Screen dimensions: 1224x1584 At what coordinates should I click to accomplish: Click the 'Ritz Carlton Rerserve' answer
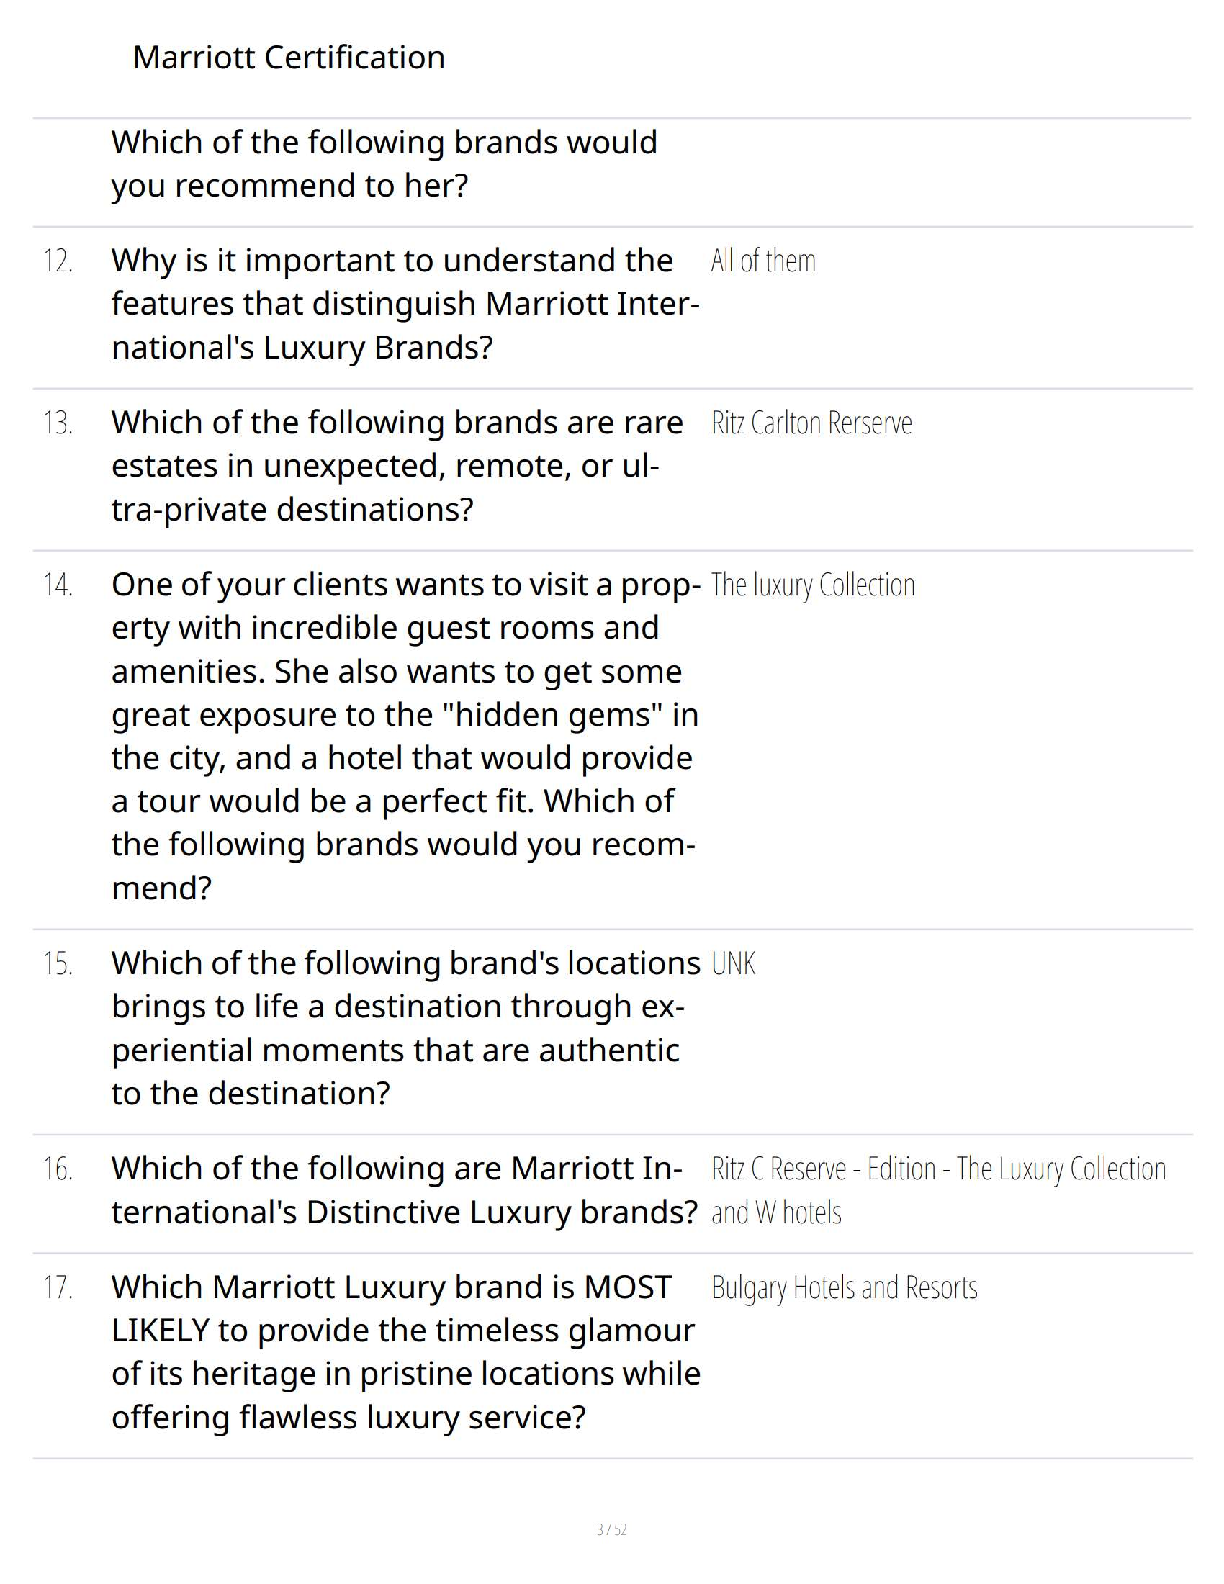(812, 424)
